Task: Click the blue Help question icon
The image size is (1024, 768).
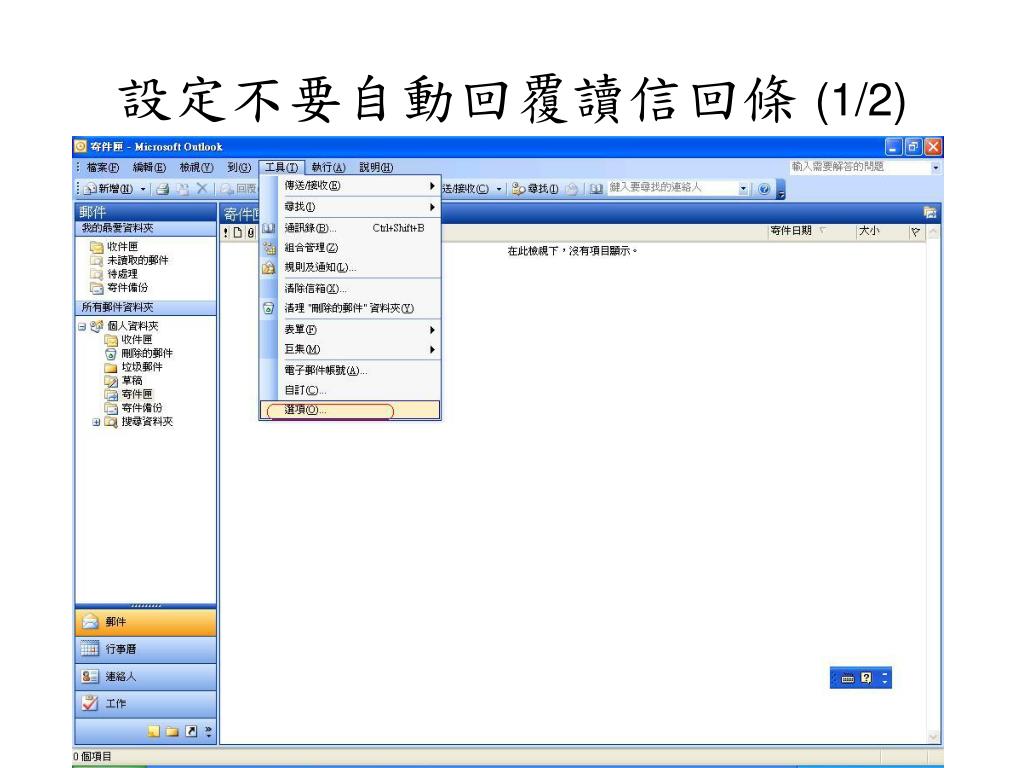Action: [763, 189]
